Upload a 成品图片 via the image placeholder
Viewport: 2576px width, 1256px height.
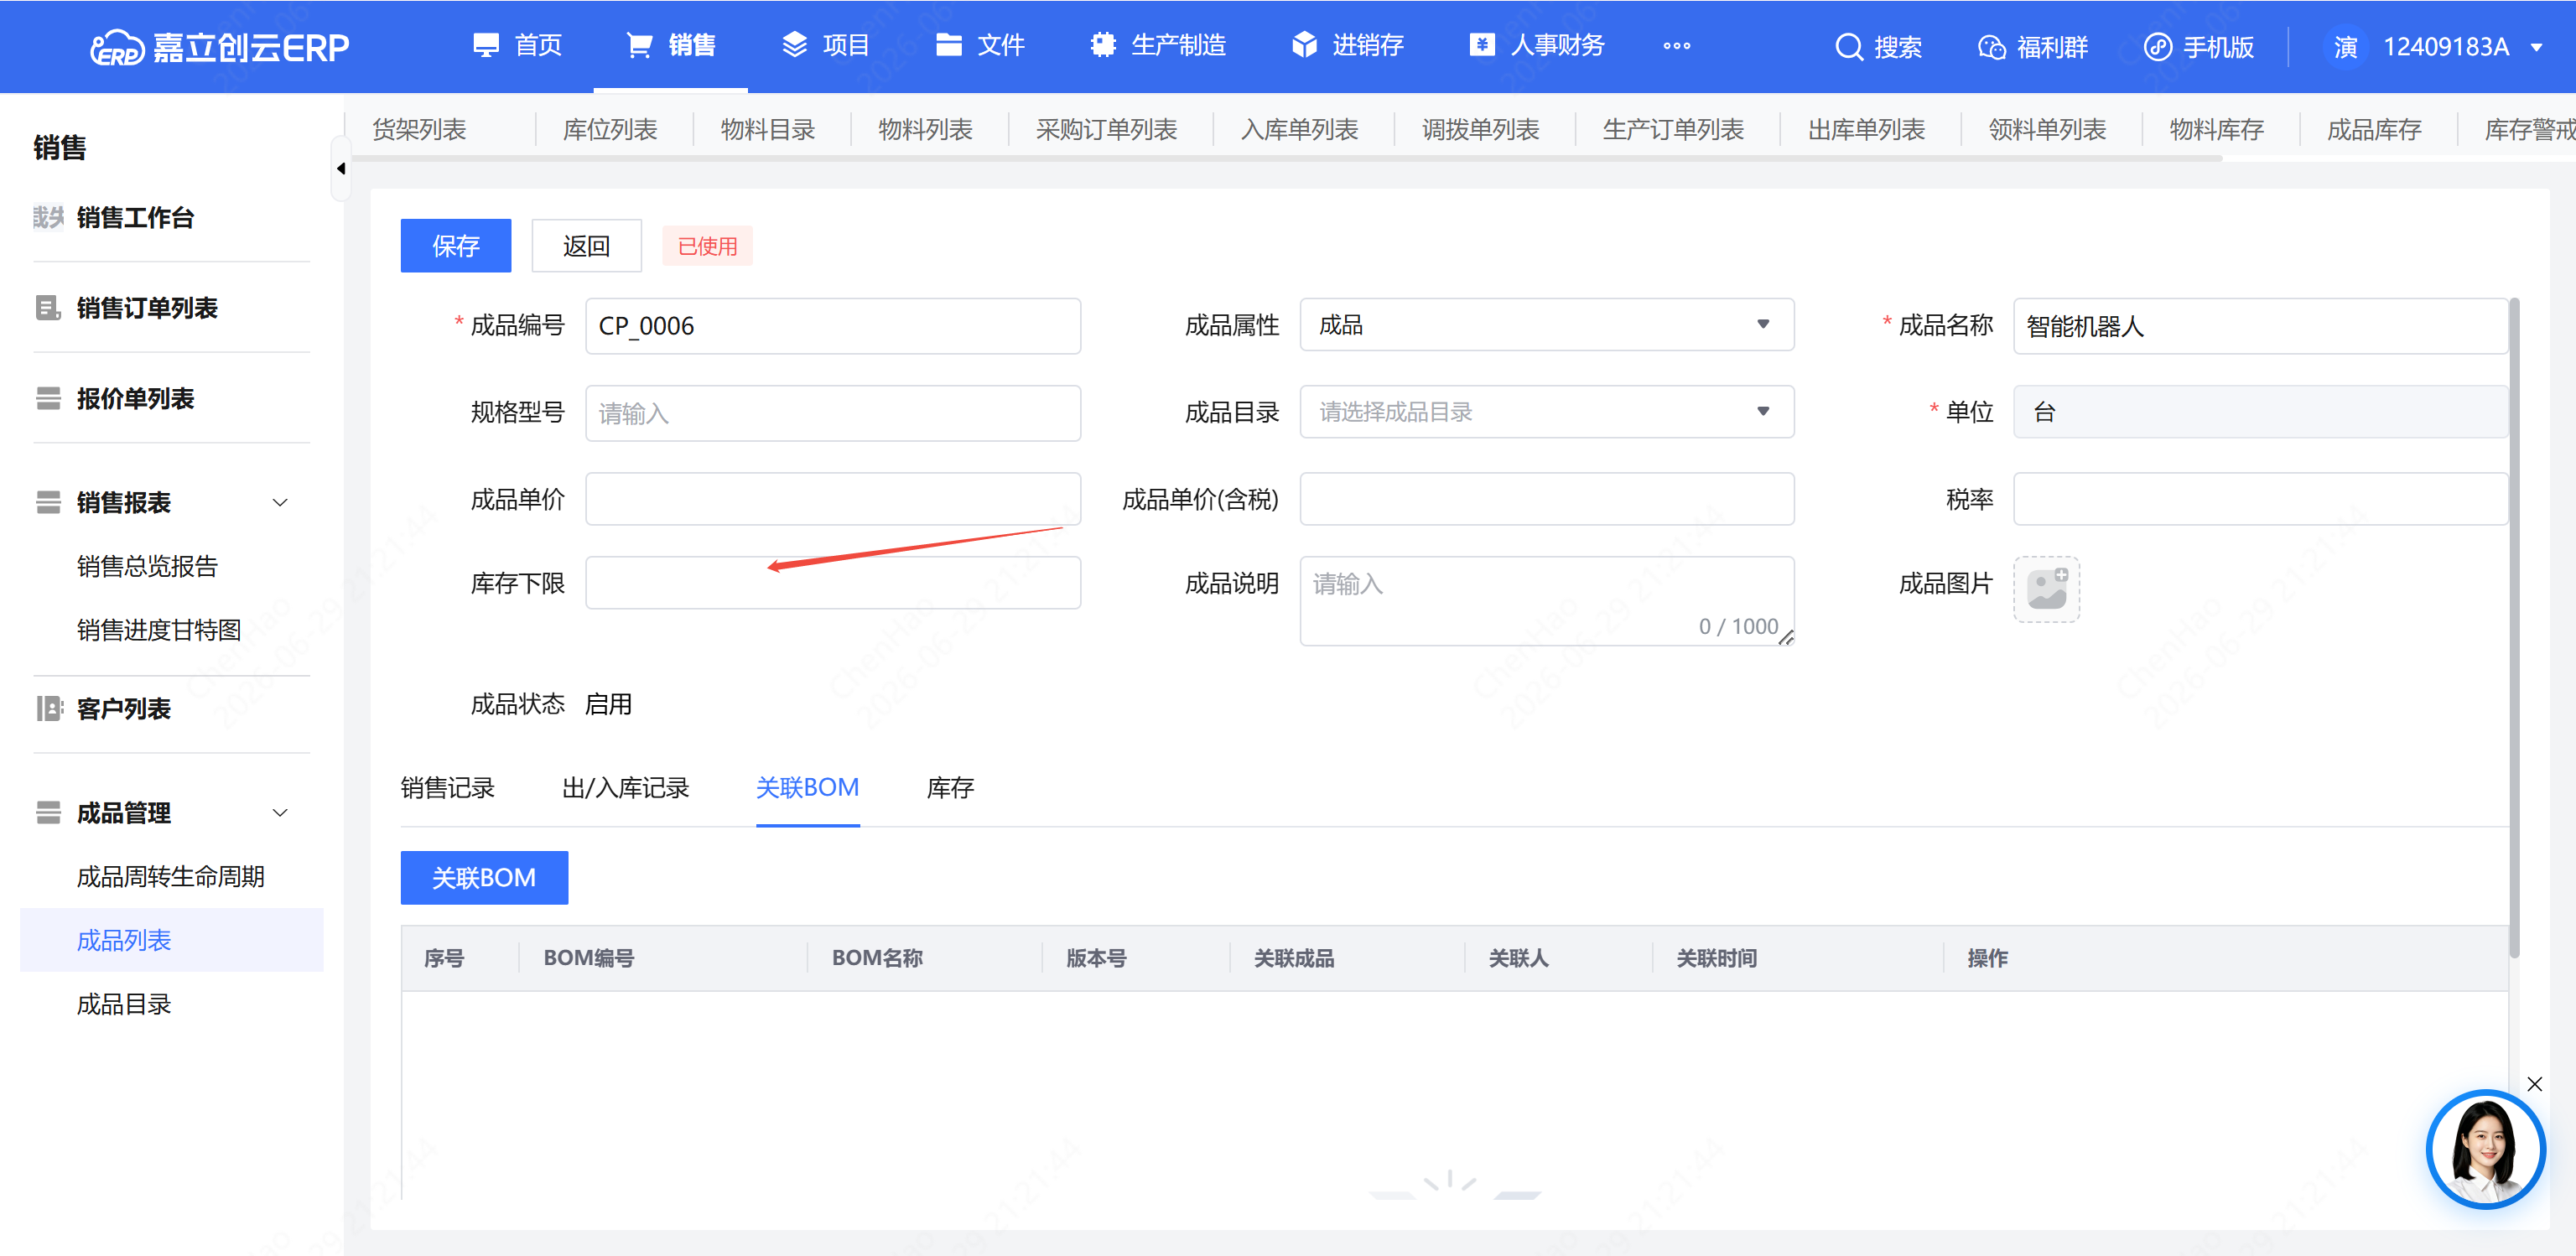(2046, 589)
